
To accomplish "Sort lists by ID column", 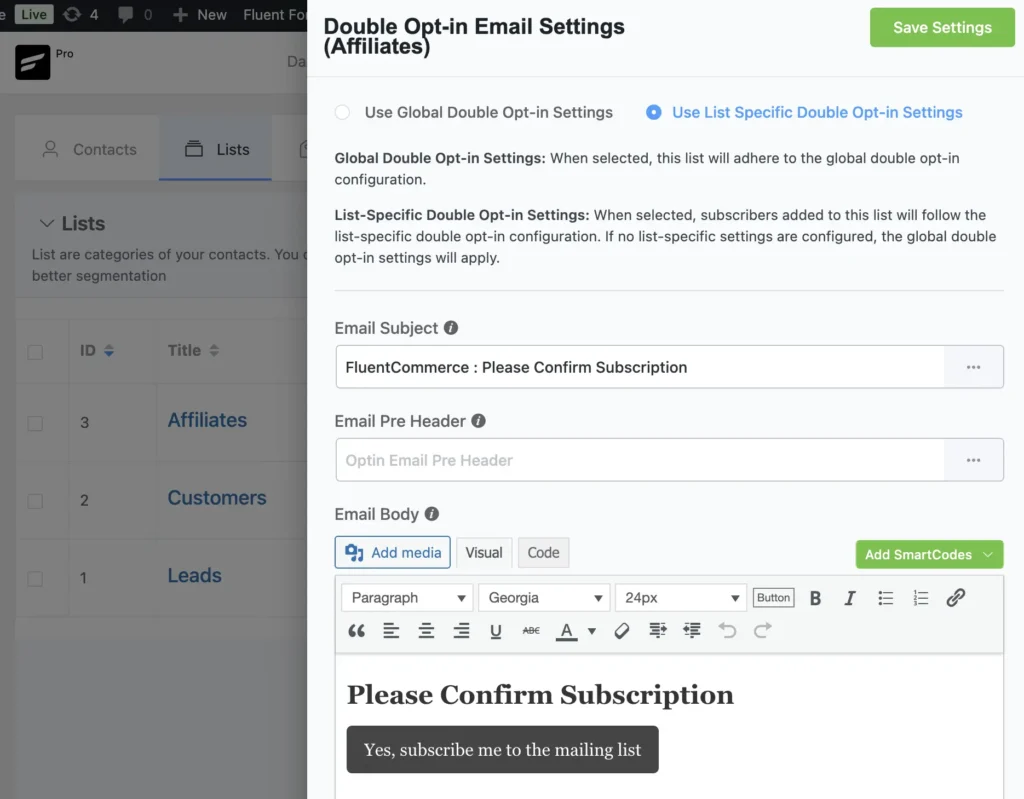I will tap(97, 351).
